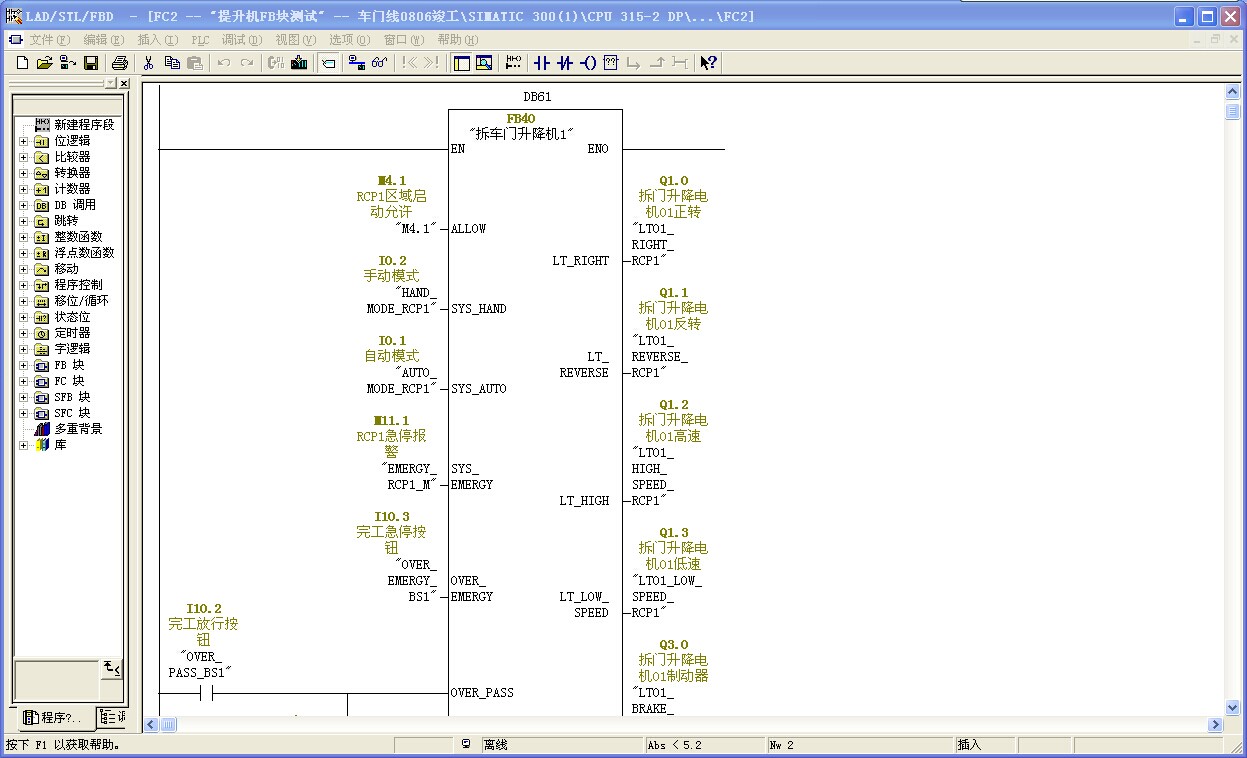
Task: Select the 移动 tree item
Action: (x=66, y=269)
